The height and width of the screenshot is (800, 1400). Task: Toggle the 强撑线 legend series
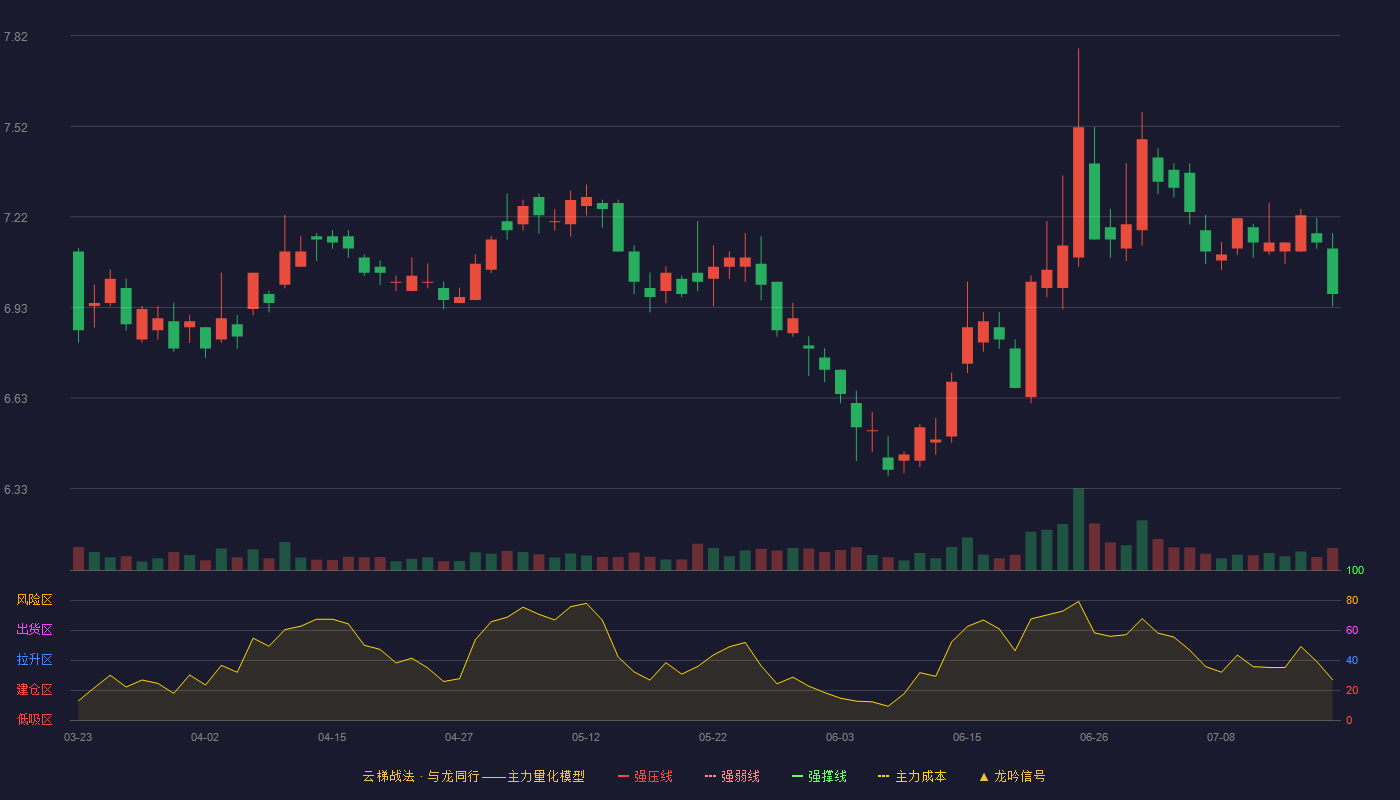pyautogui.click(x=819, y=776)
